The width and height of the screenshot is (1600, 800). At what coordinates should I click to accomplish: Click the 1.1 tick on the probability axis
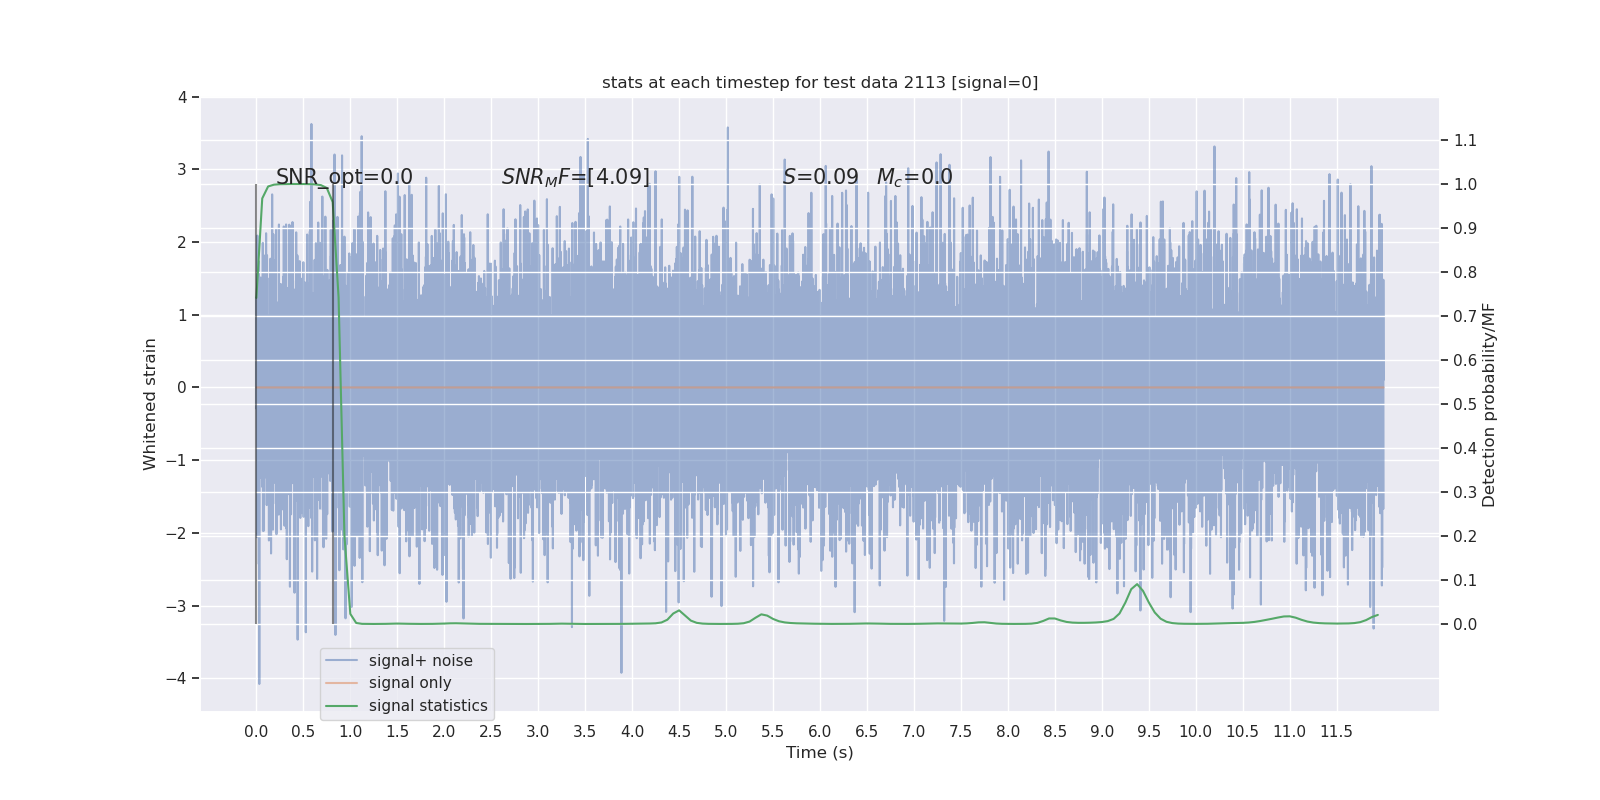click(x=1465, y=140)
